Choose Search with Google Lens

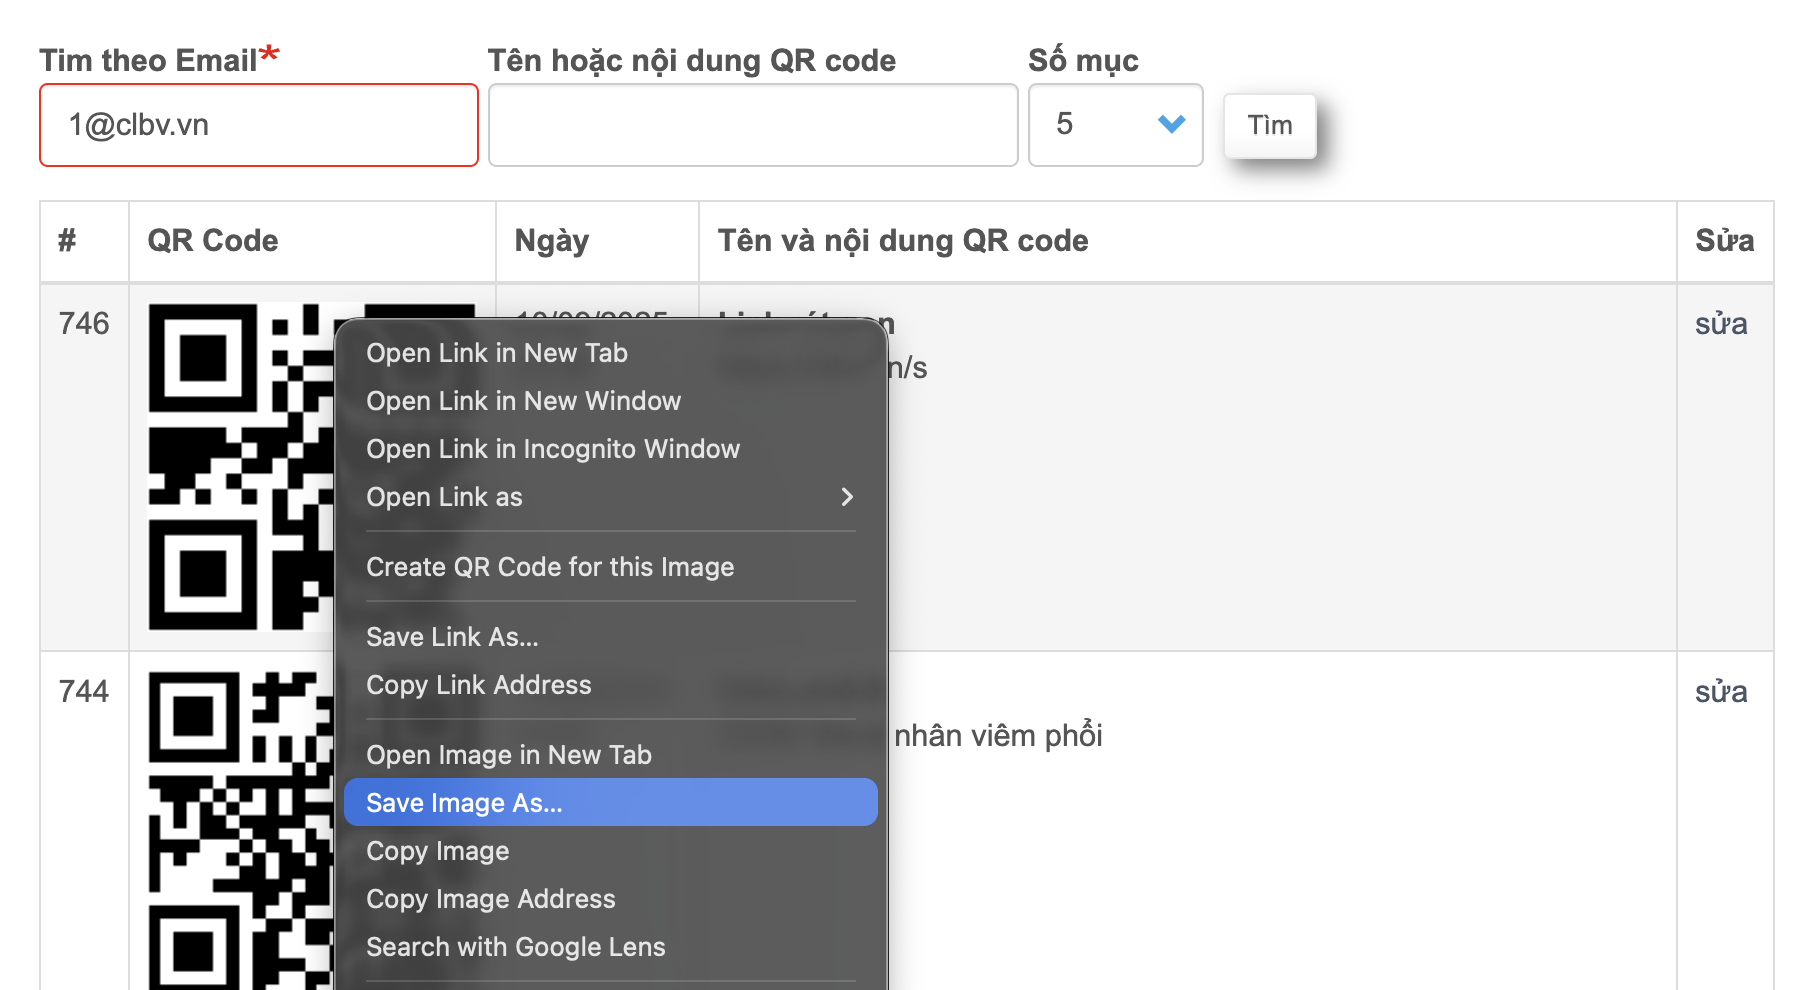(x=516, y=947)
